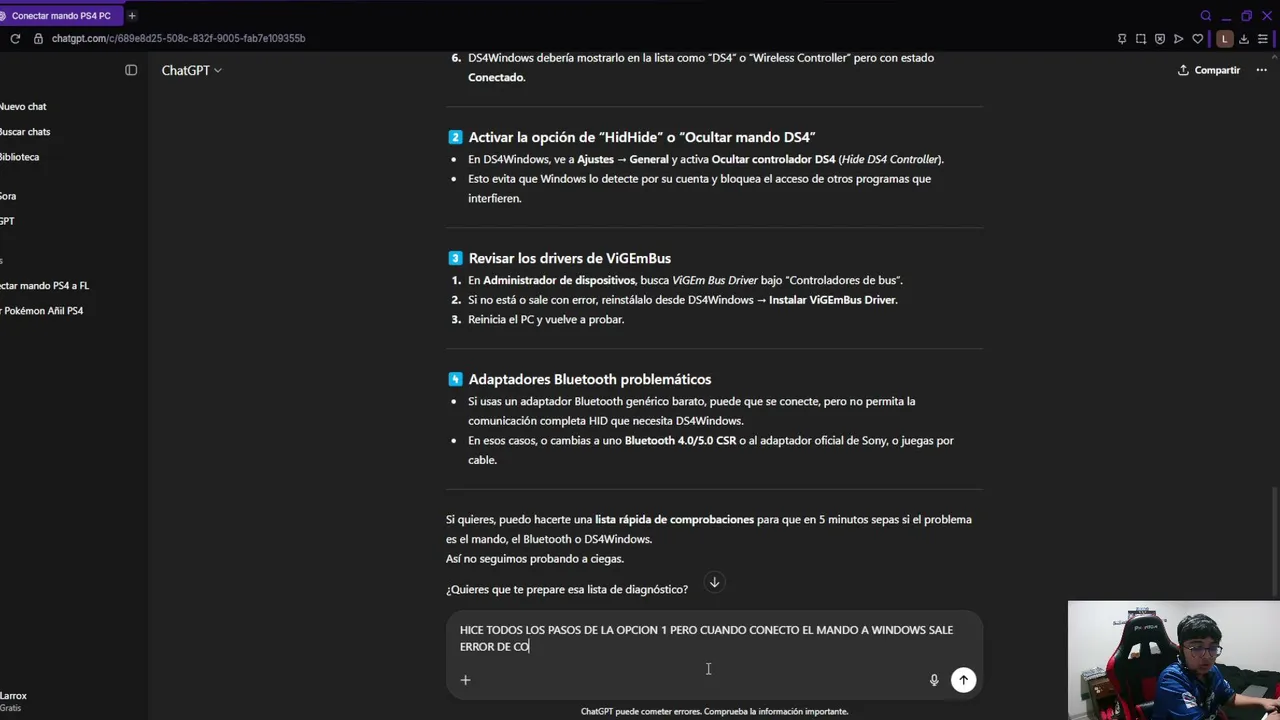1280x720 pixels.
Task: Reload the page with refresh icon
Action: pos(15,39)
